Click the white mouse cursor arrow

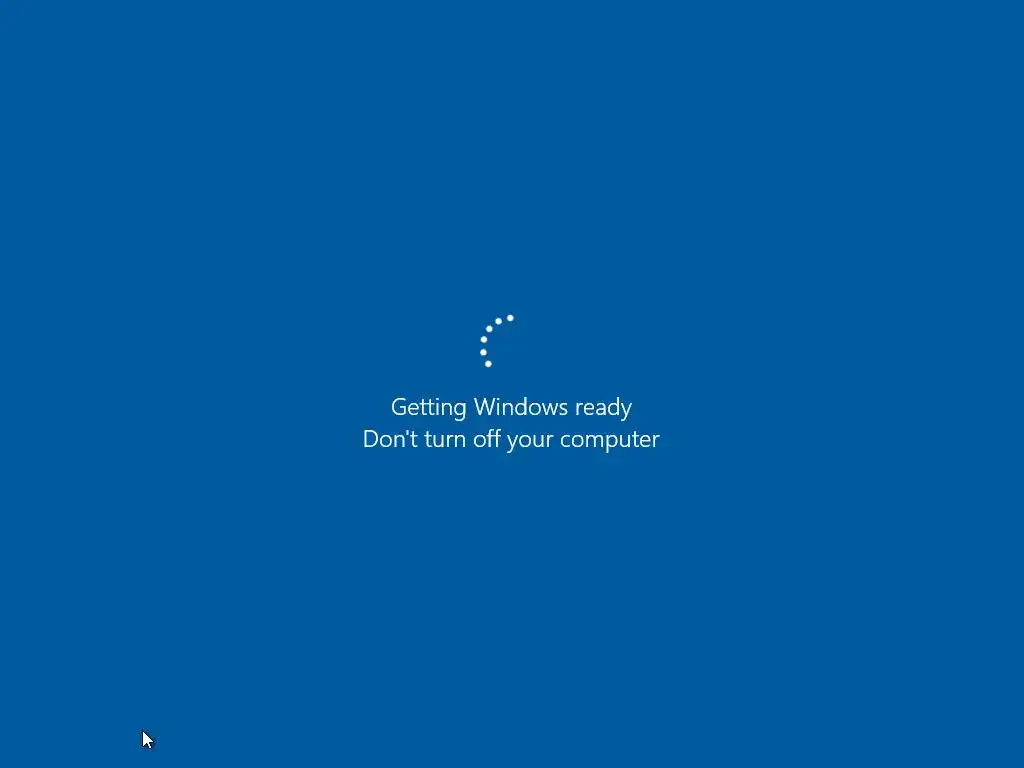(148, 739)
